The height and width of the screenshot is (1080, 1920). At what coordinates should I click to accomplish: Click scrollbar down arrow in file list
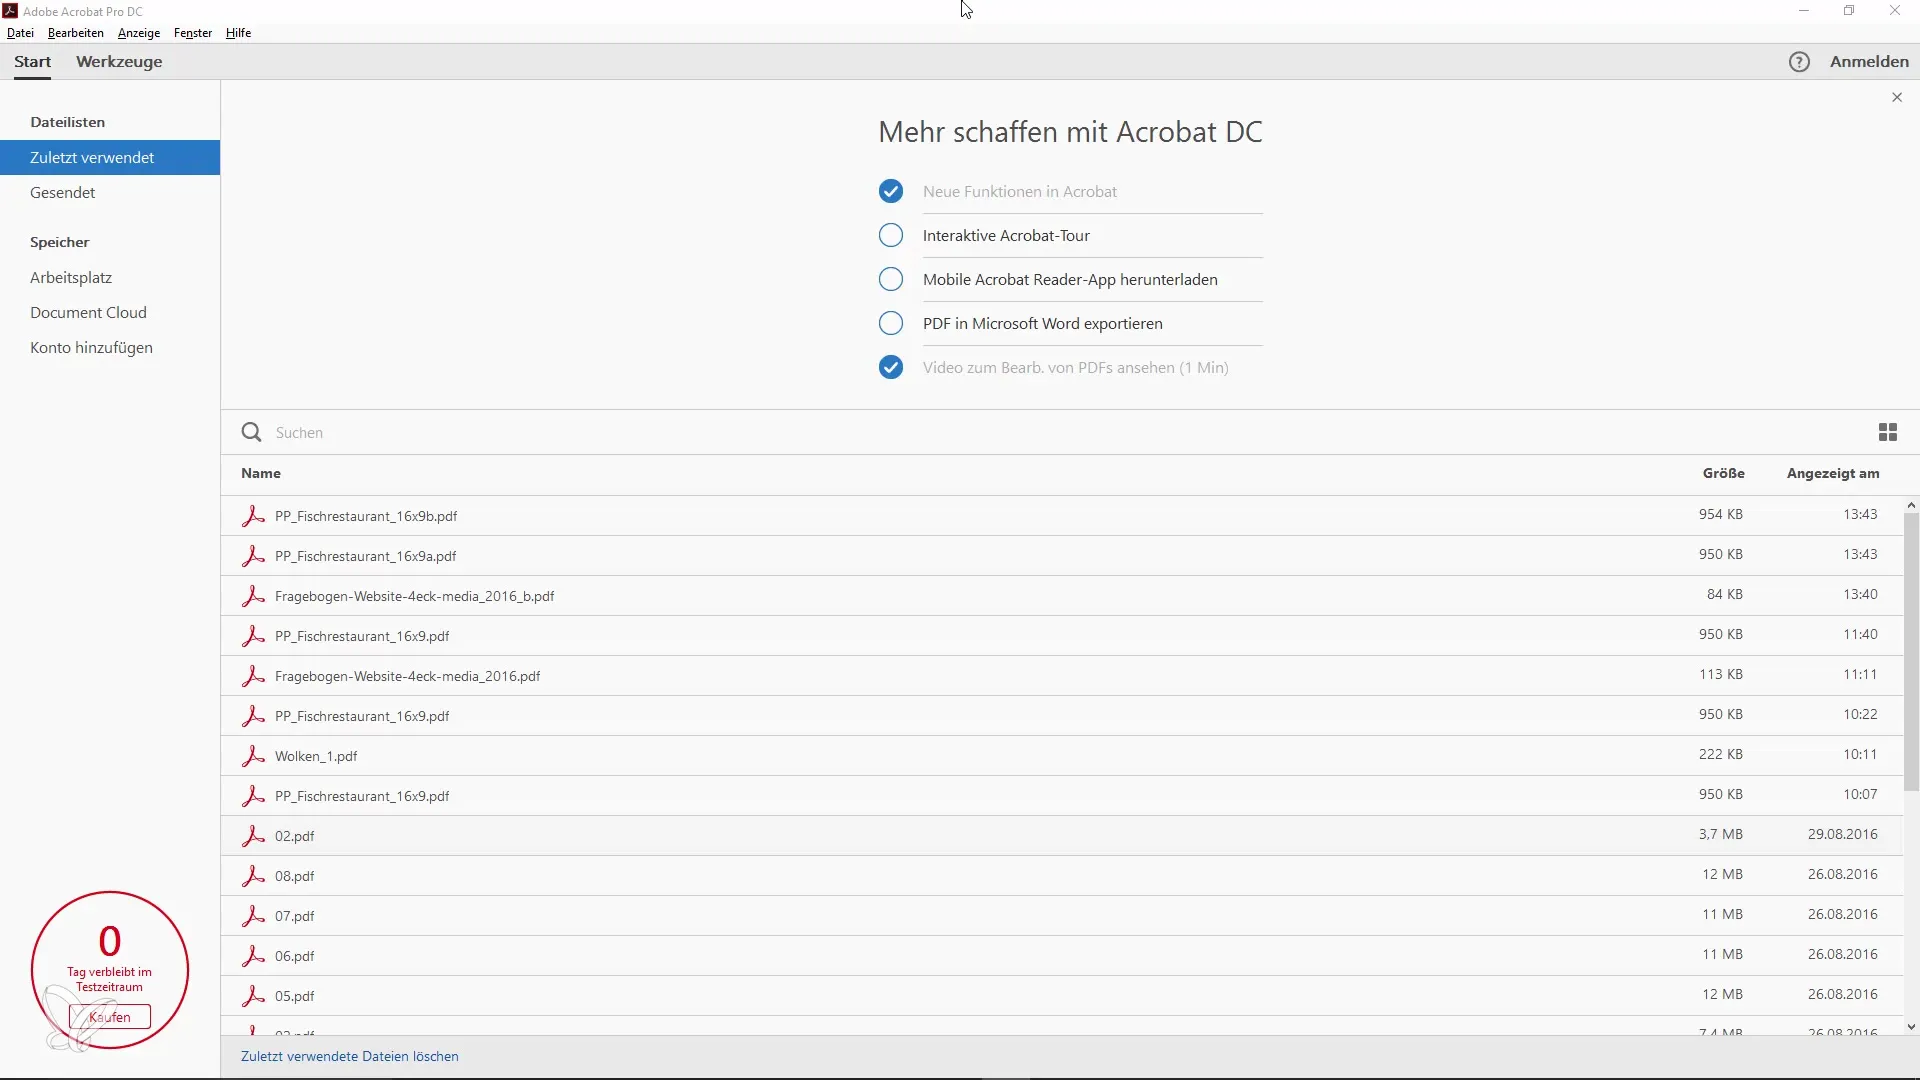pos(1911,1026)
